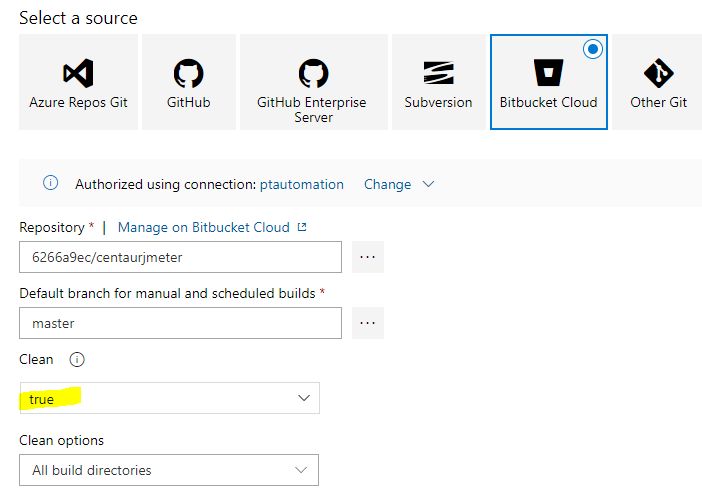This screenshot has height=496, width=702.
Task: Browse repositories with the ellipsis button
Action: coord(367,257)
